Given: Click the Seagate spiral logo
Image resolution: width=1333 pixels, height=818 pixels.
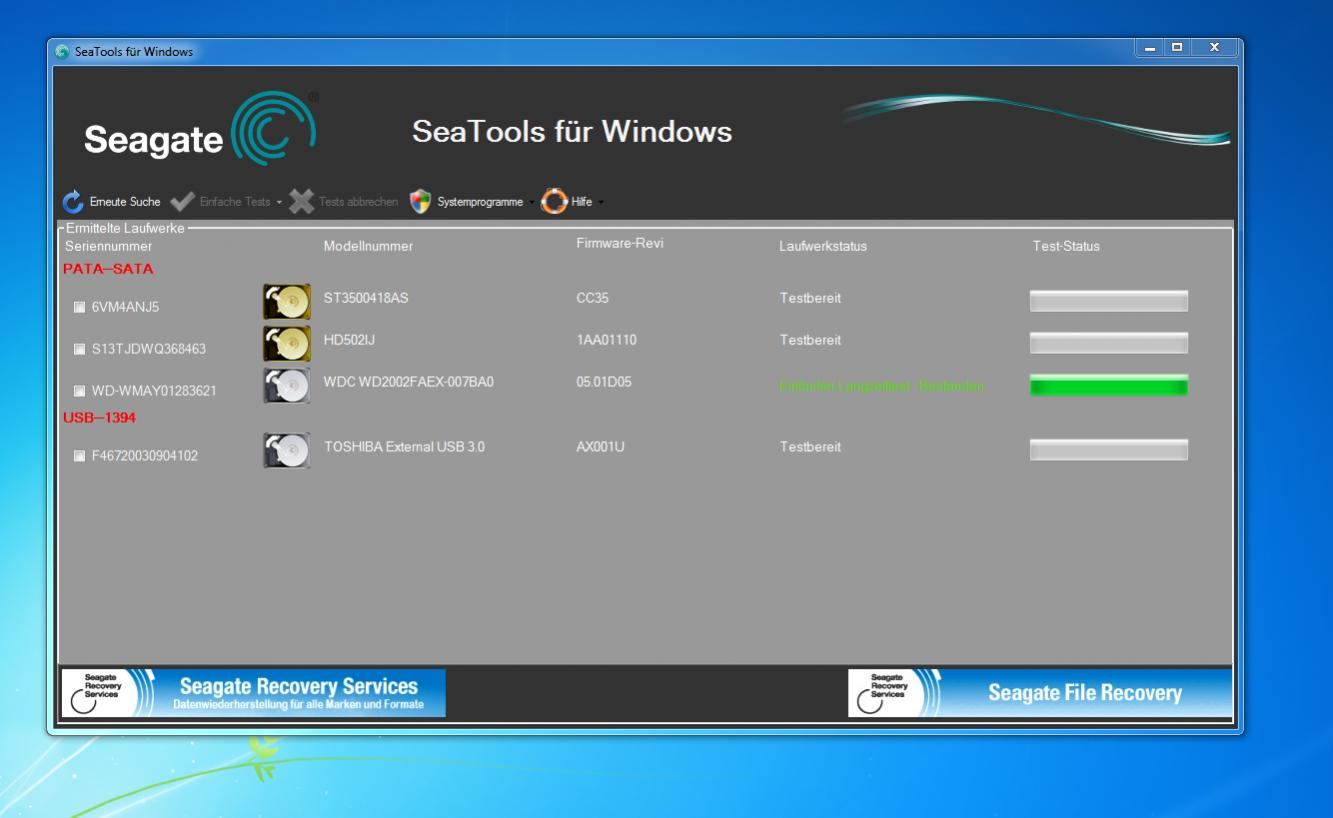Looking at the screenshot, I should [x=274, y=130].
